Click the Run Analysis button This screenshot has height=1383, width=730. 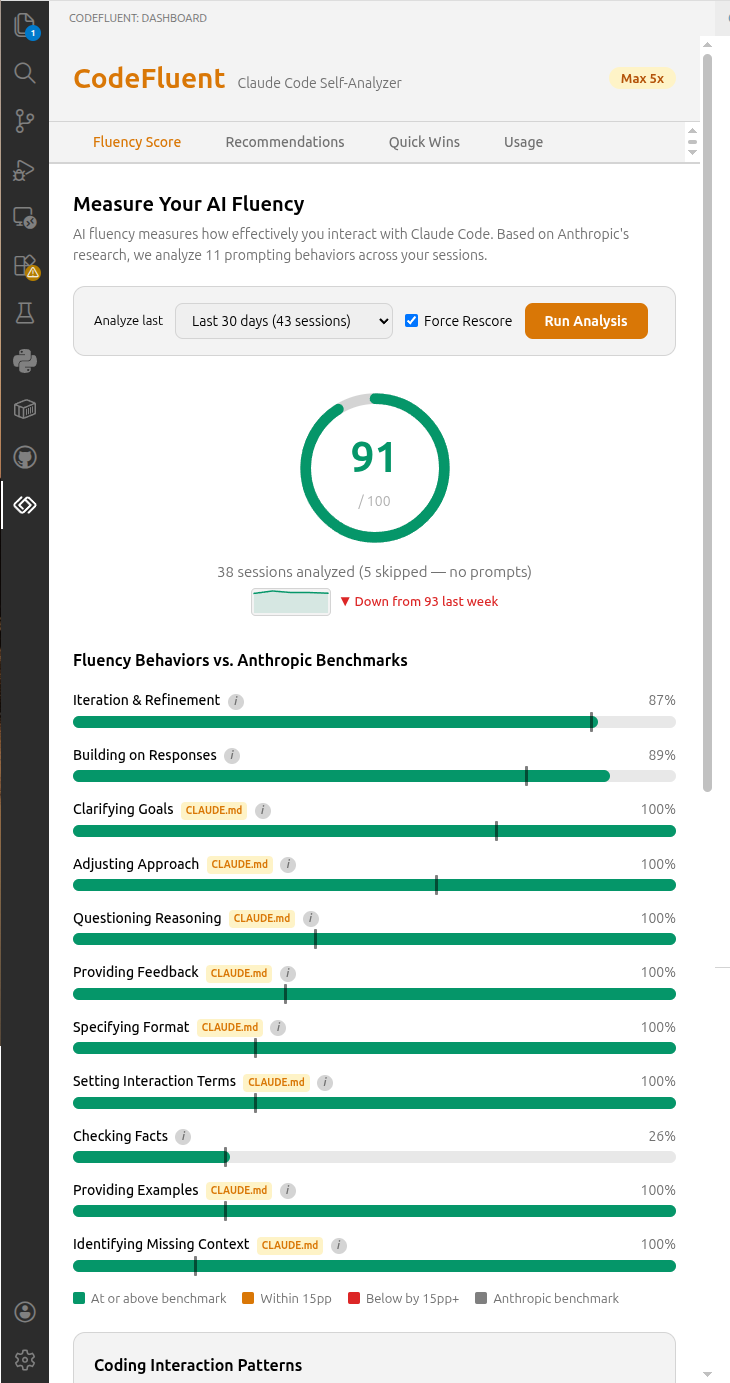click(586, 320)
